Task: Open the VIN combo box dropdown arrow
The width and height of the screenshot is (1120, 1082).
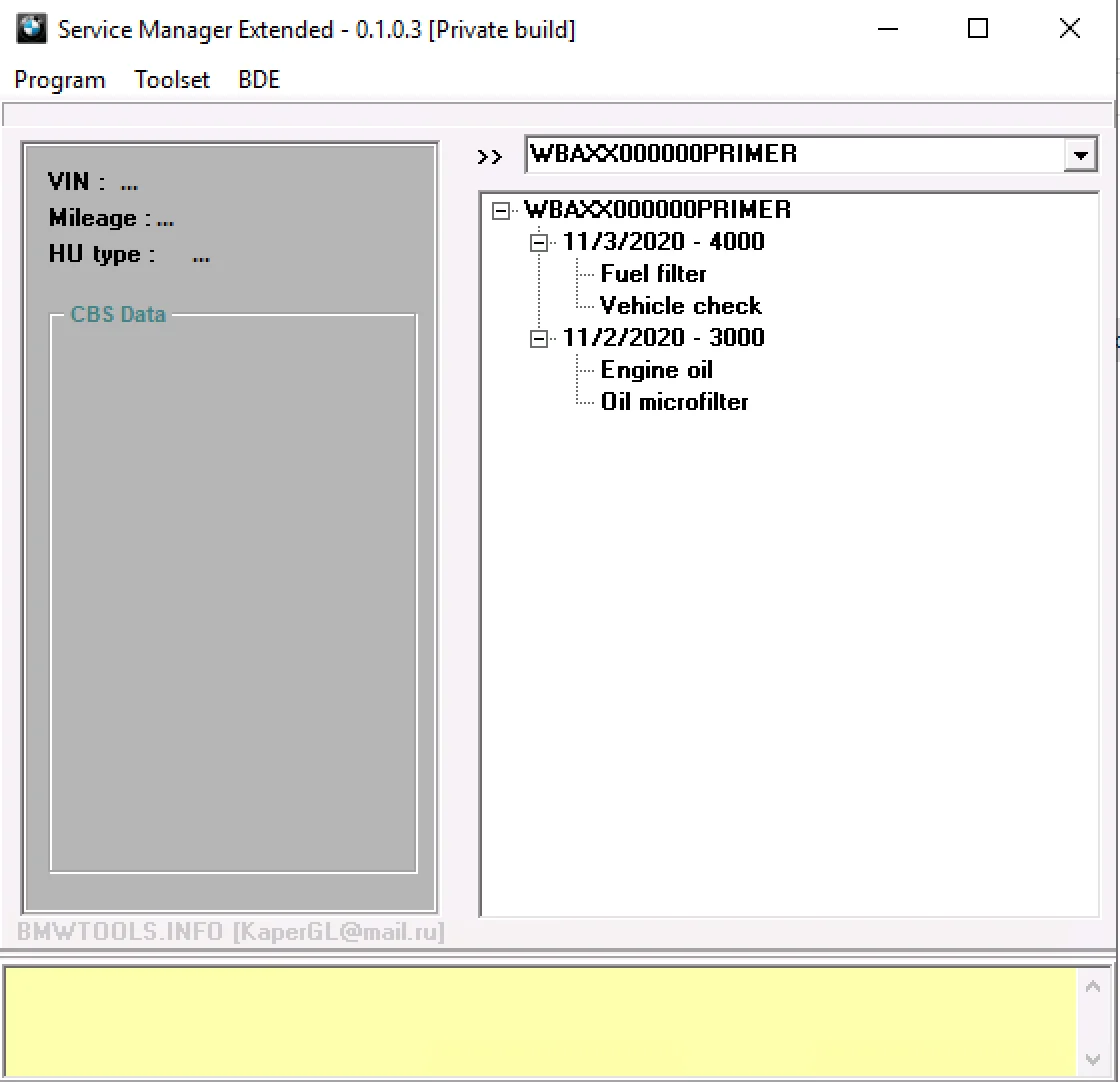Action: point(1082,155)
